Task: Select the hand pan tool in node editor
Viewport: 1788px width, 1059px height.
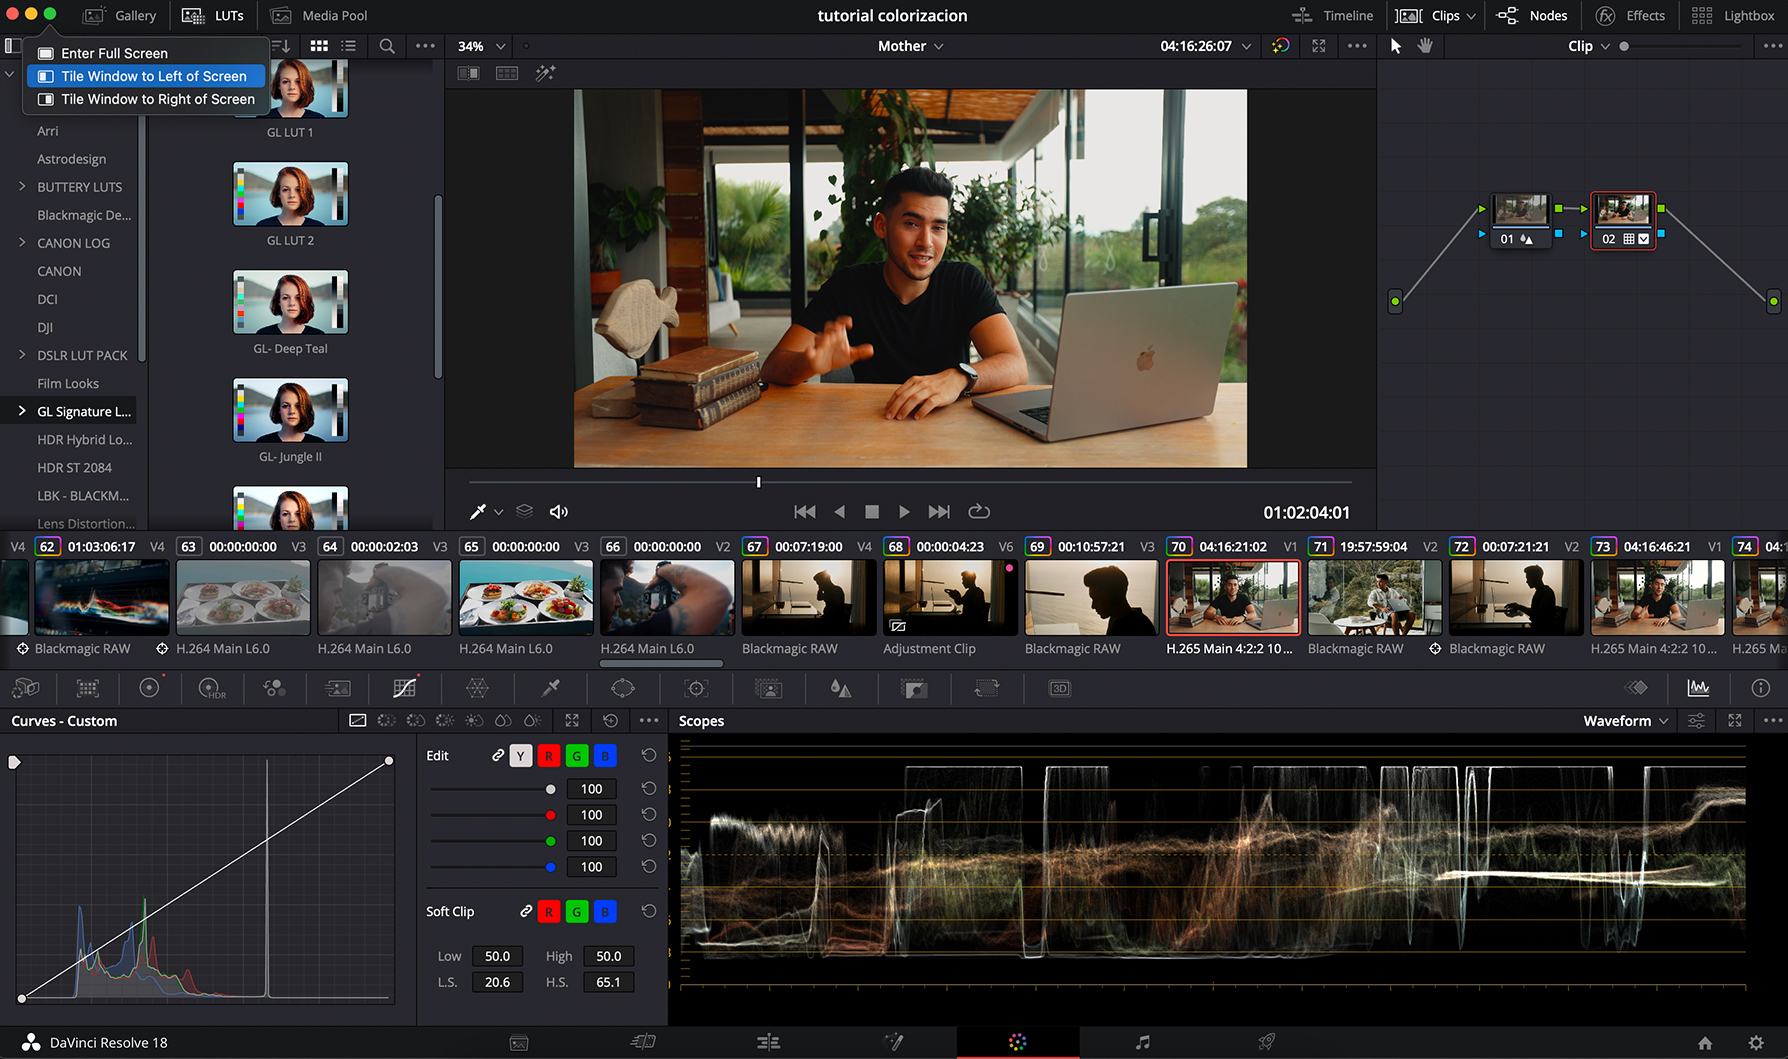Action: pos(1425,46)
